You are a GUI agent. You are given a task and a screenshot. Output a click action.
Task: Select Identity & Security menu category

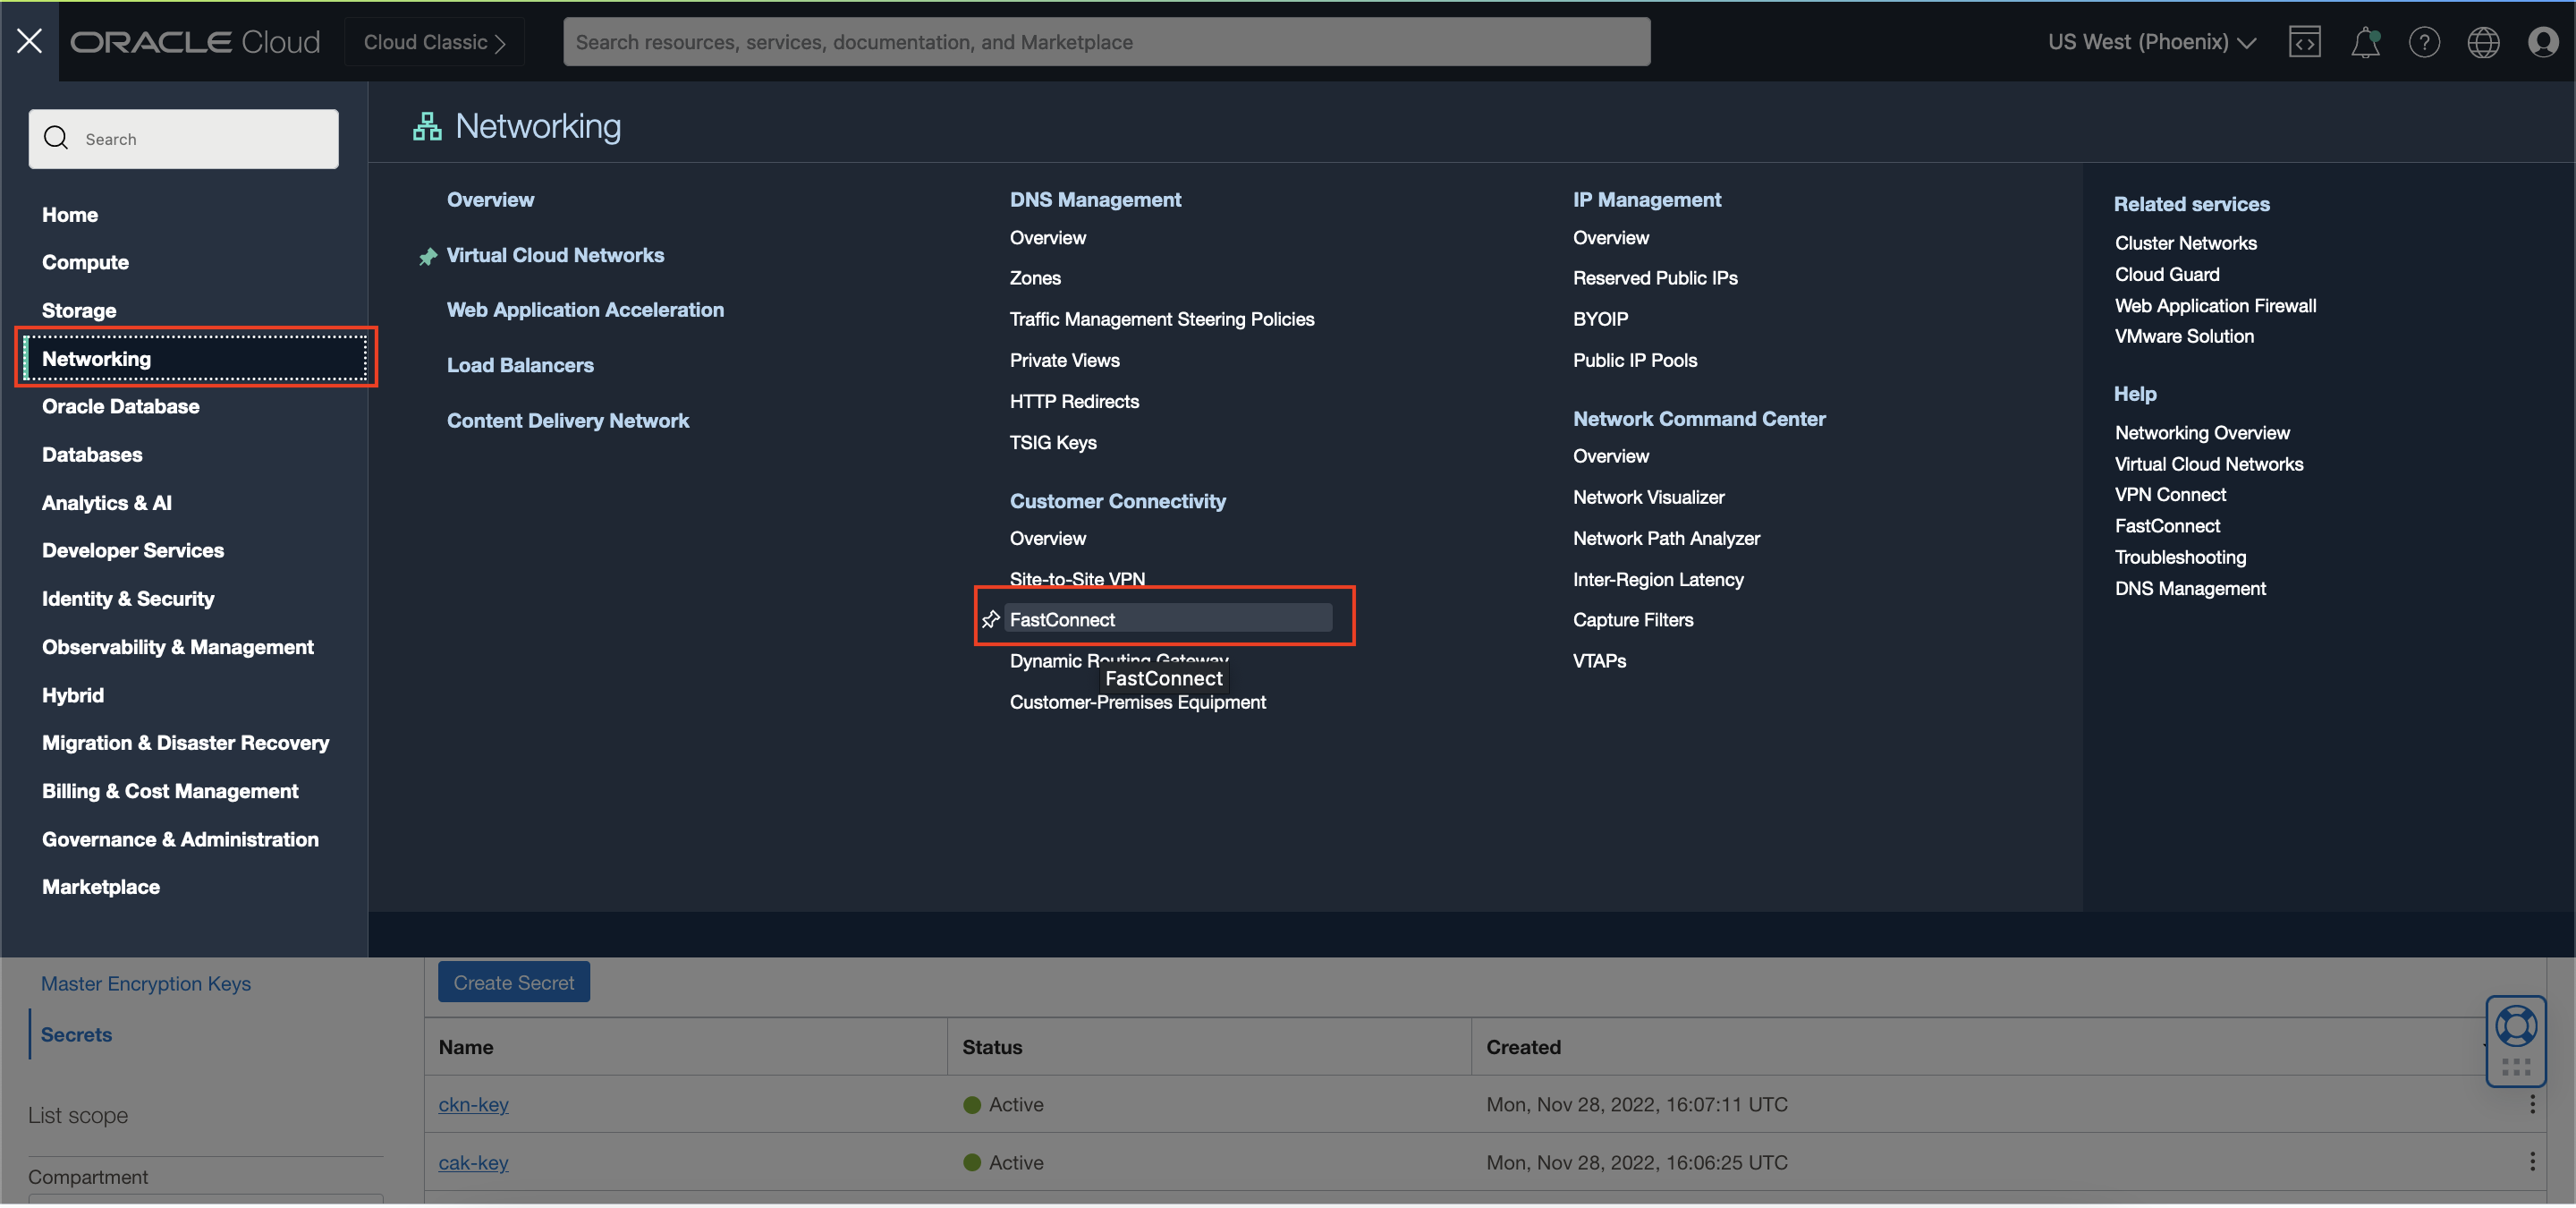(128, 599)
